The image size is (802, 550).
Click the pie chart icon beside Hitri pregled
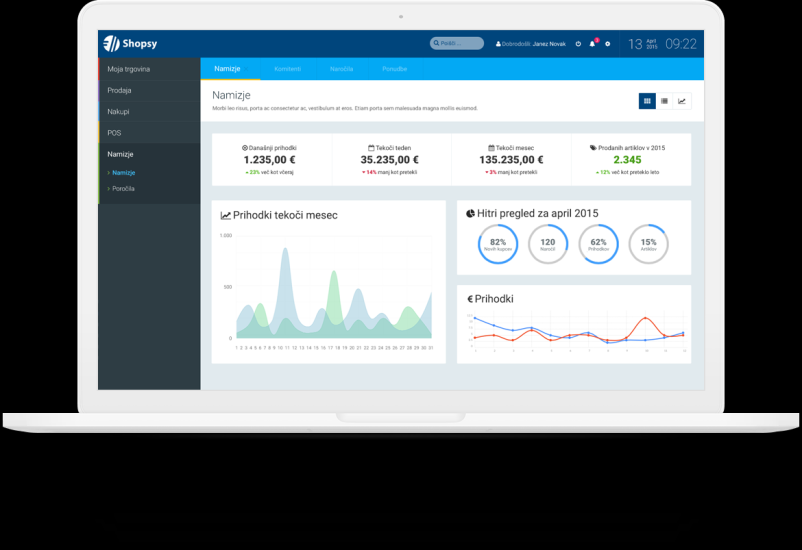(470, 213)
